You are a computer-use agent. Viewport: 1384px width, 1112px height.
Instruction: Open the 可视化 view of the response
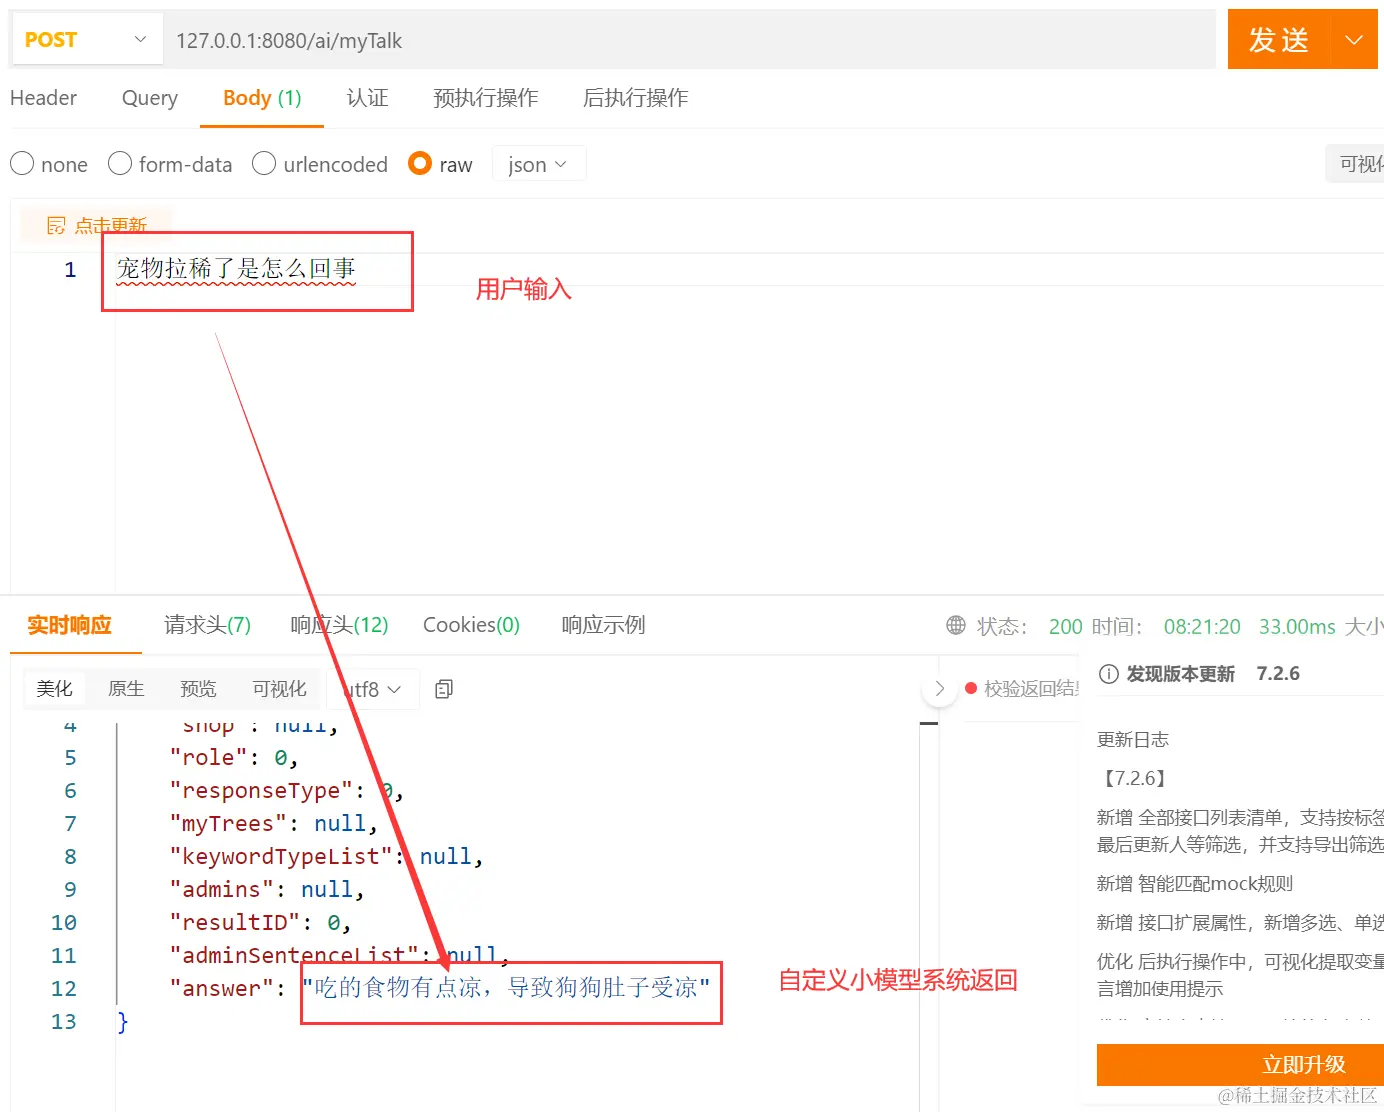(x=279, y=688)
